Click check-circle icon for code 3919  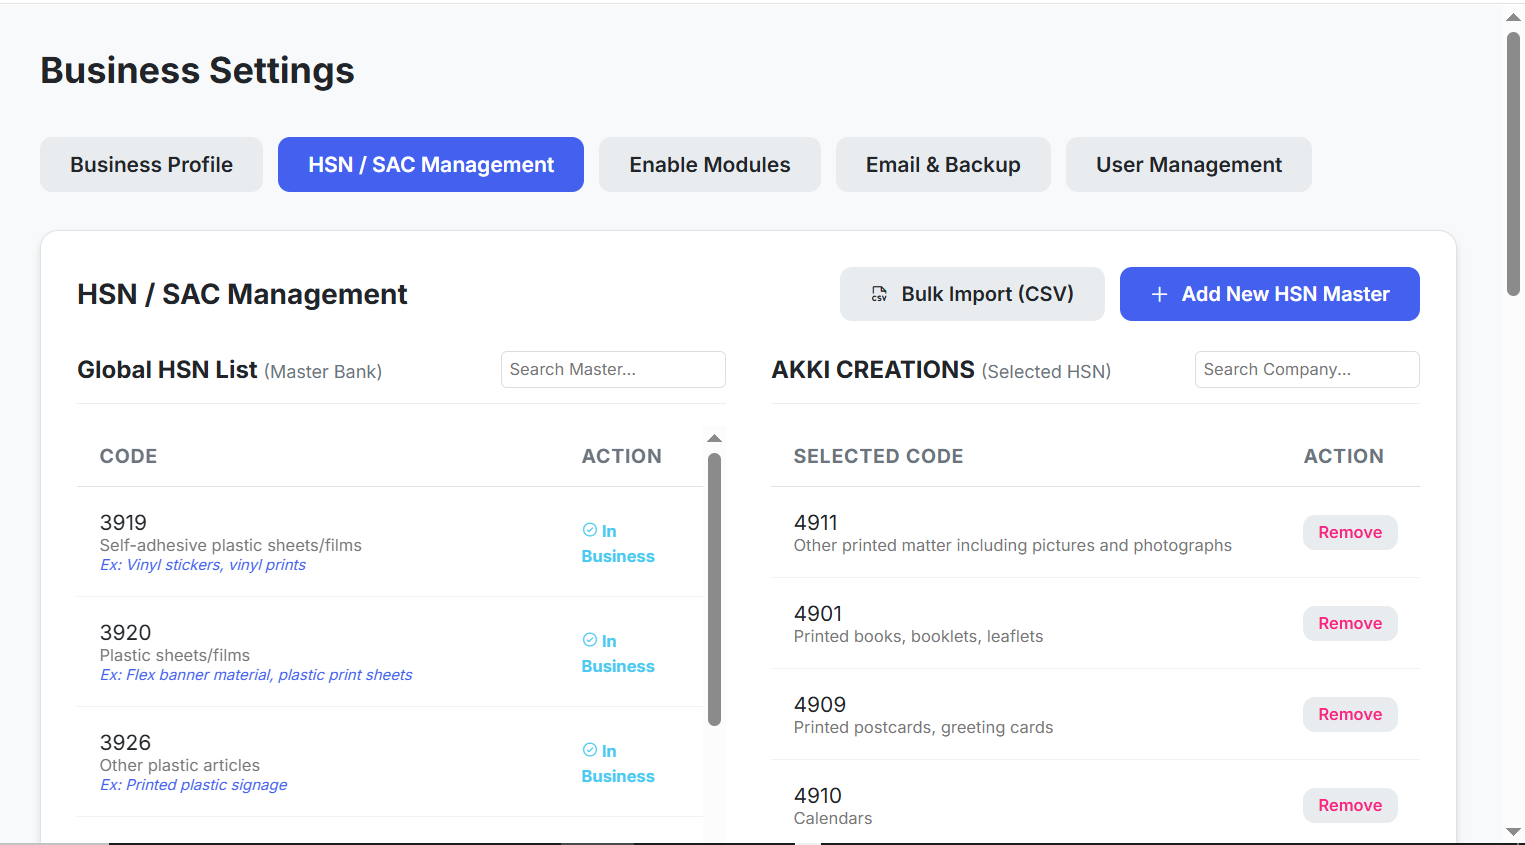[x=590, y=530]
